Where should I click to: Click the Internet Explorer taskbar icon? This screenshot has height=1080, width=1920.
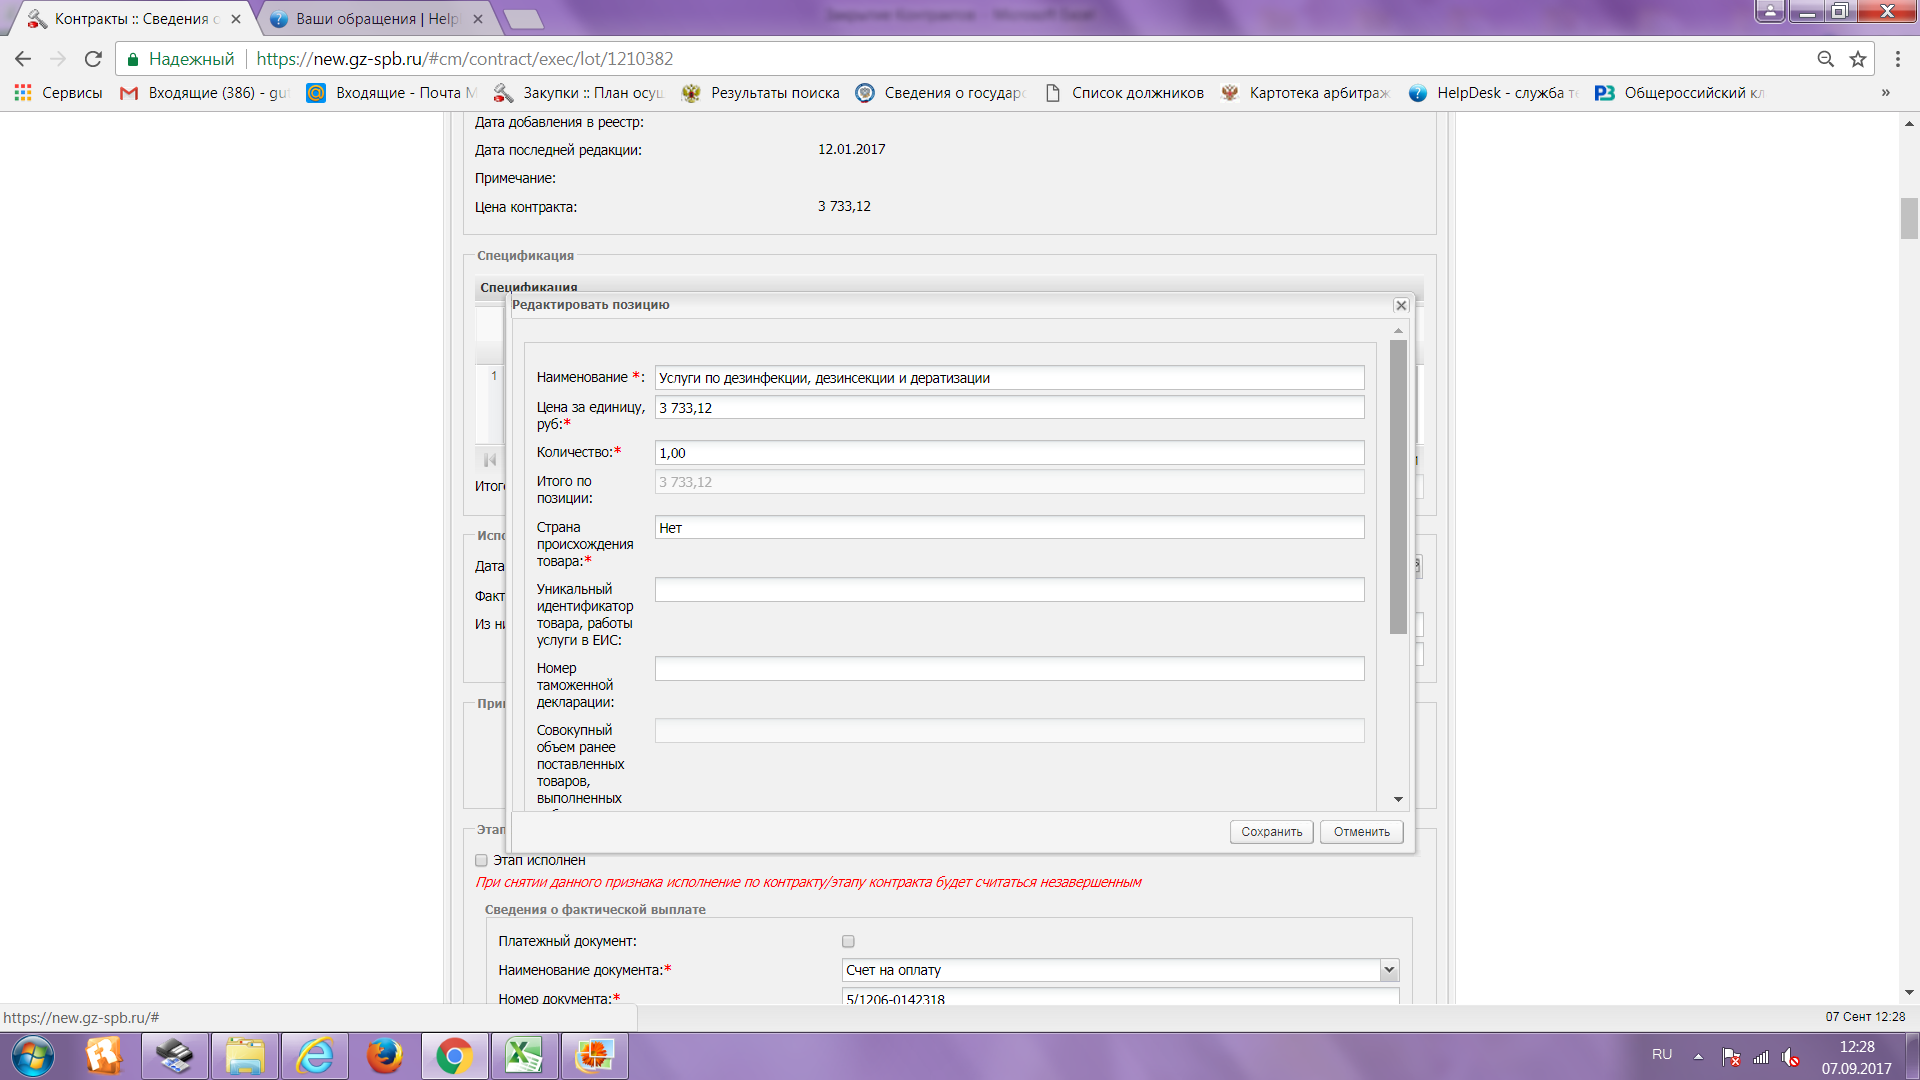tap(315, 1056)
